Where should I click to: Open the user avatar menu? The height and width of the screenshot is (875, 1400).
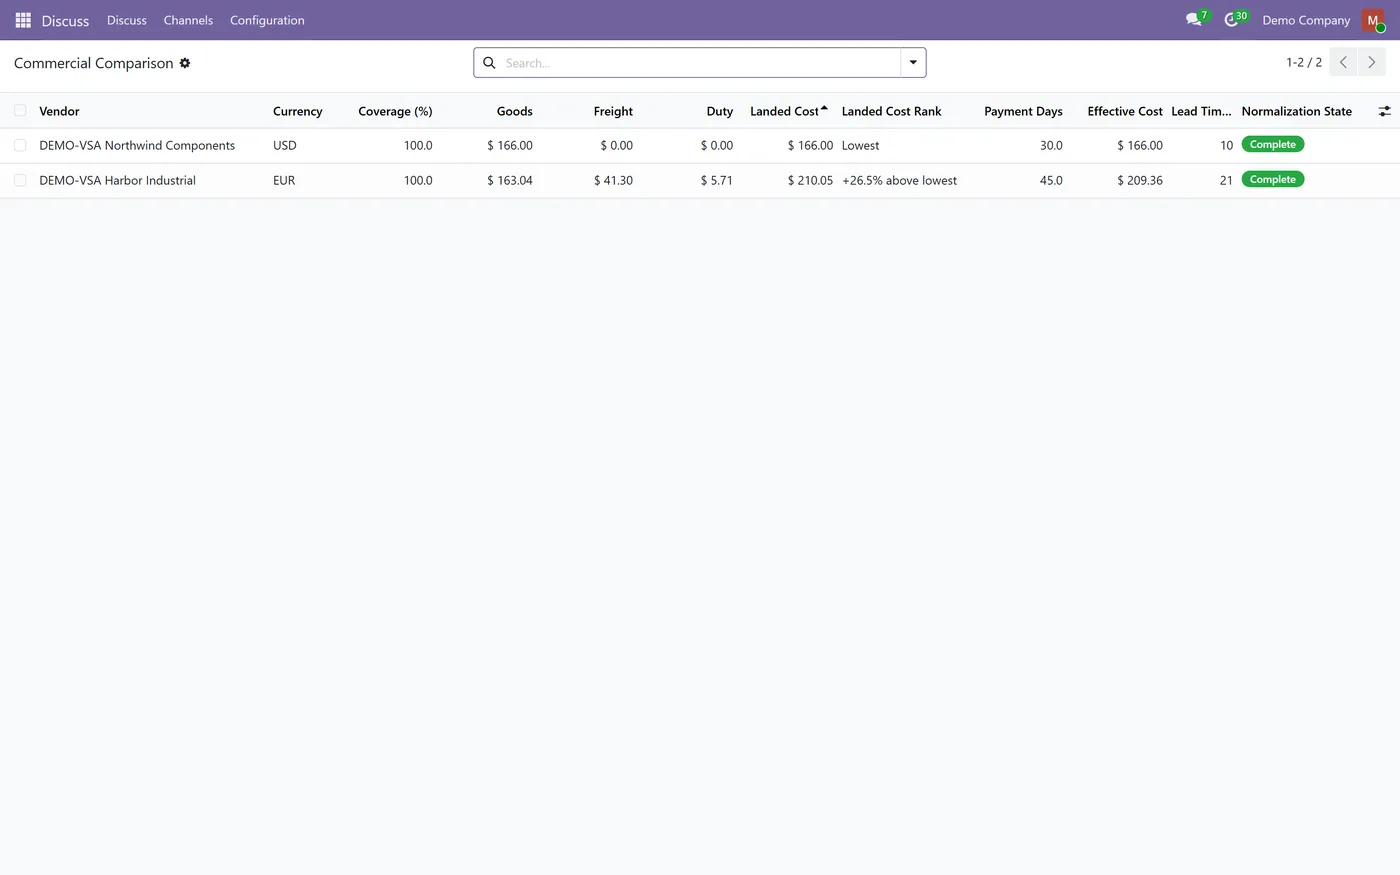1373,20
